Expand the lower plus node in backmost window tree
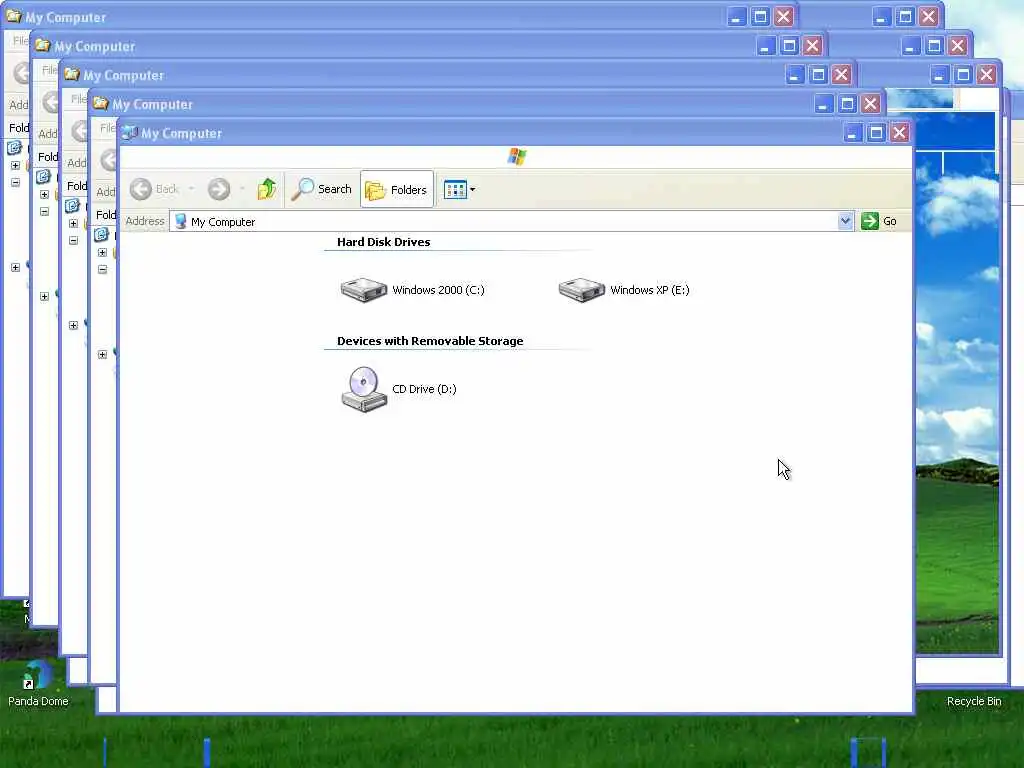Screen dimensions: 1024x768 (x=16, y=267)
